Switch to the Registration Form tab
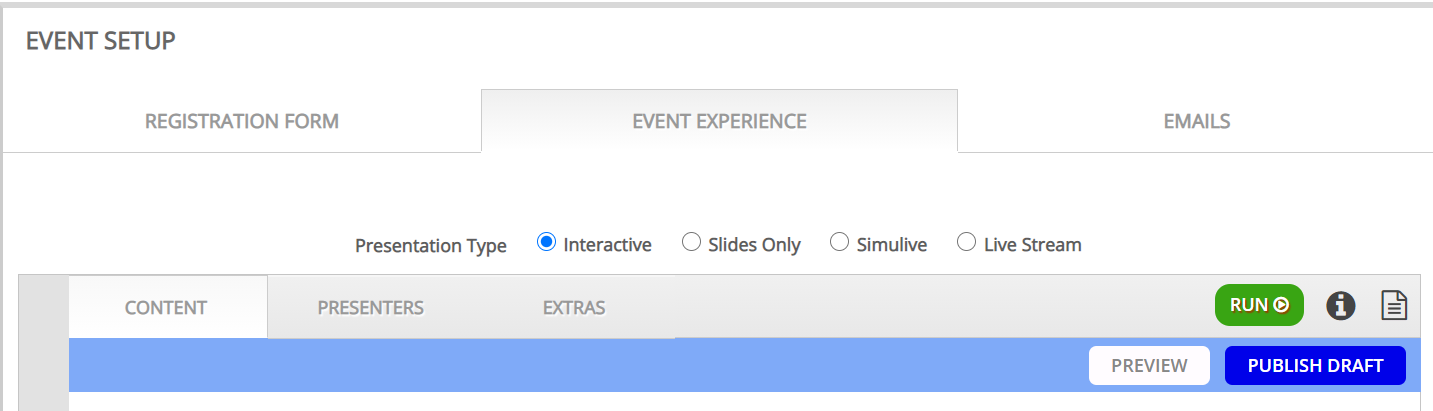Viewport: 1433px width, 411px height. (x=242, y=122)
